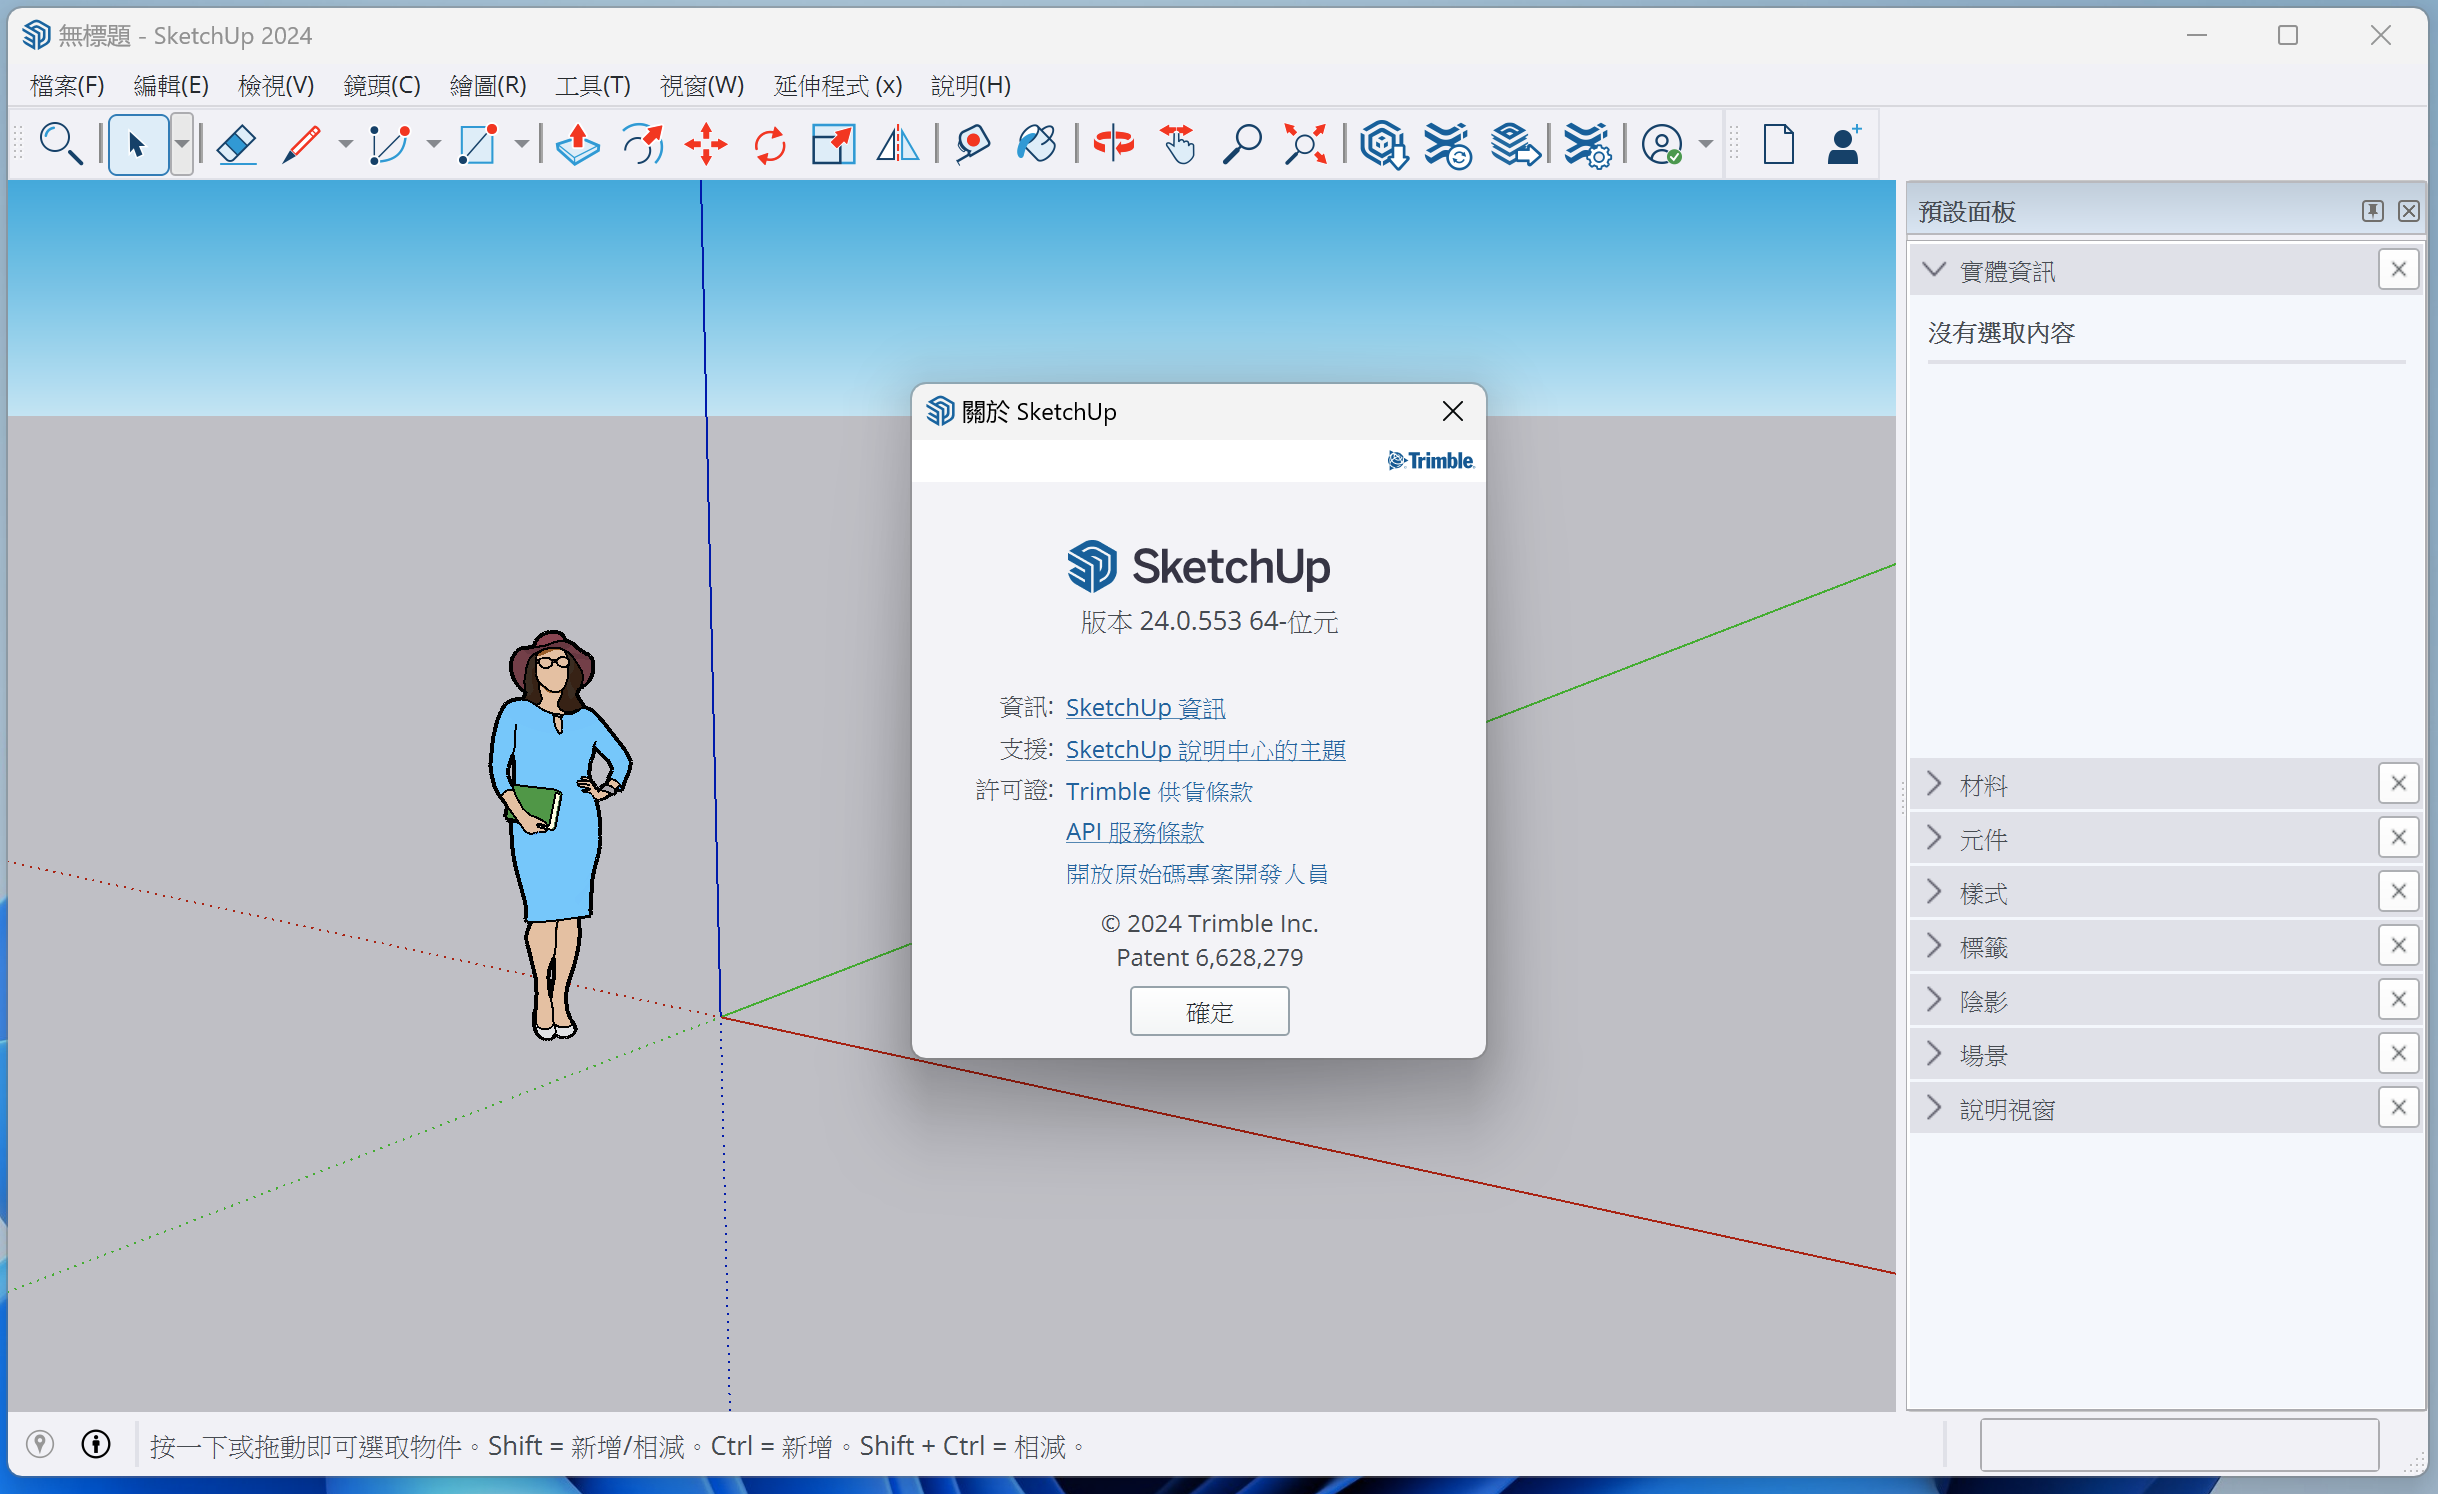Viewport: 2438px width, 1494px height.
Task: Select the Eraser tool in the toolbar
Action: (x=237, y=145)
